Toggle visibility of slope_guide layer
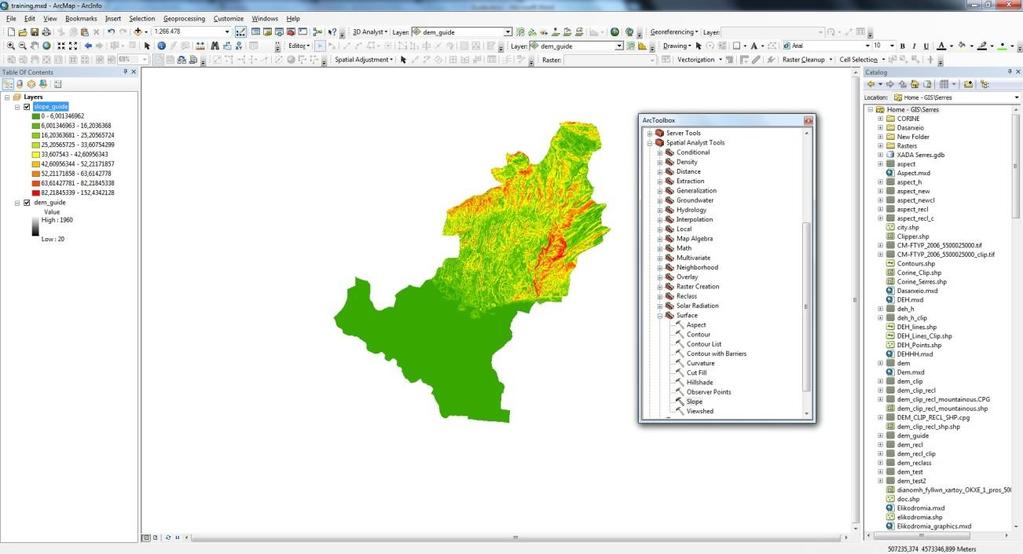 tap(27, 106)
